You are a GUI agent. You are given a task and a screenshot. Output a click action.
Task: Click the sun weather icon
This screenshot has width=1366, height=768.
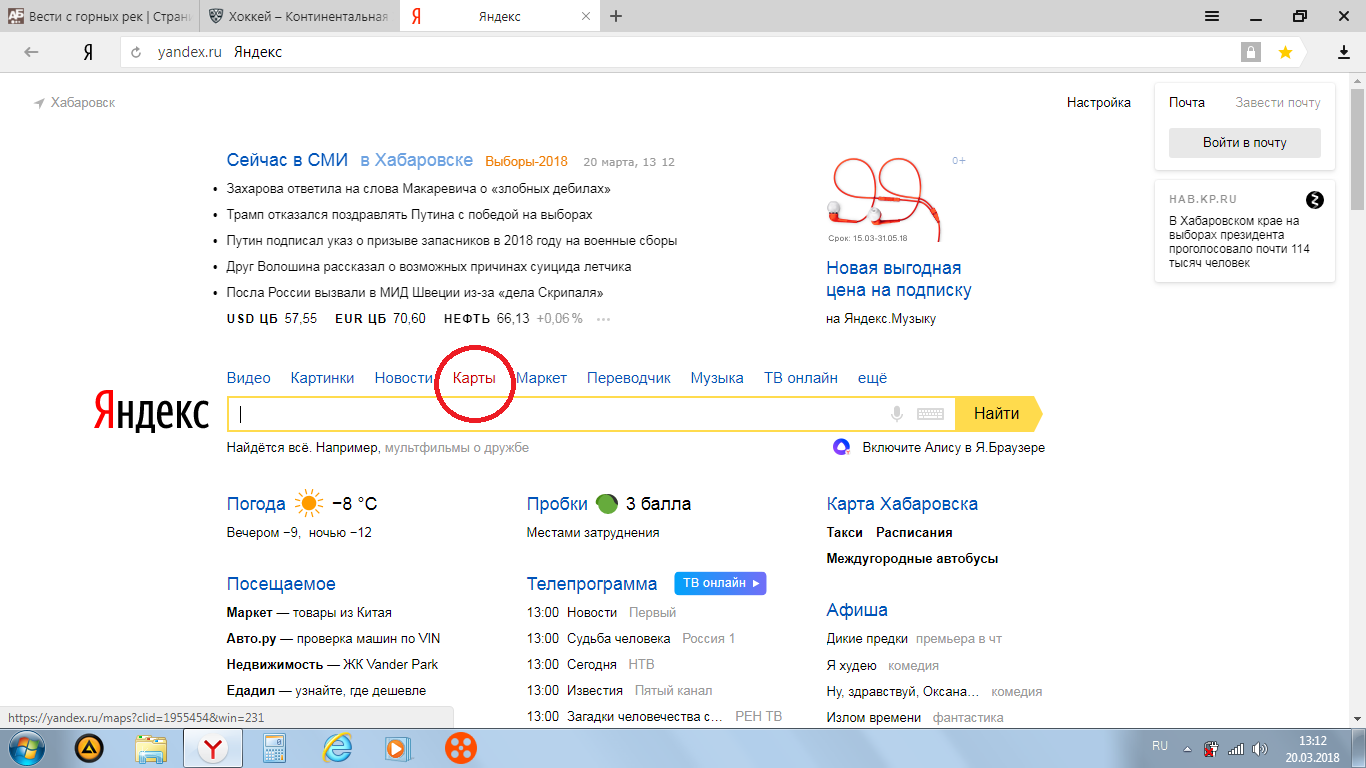coord(309,504)
